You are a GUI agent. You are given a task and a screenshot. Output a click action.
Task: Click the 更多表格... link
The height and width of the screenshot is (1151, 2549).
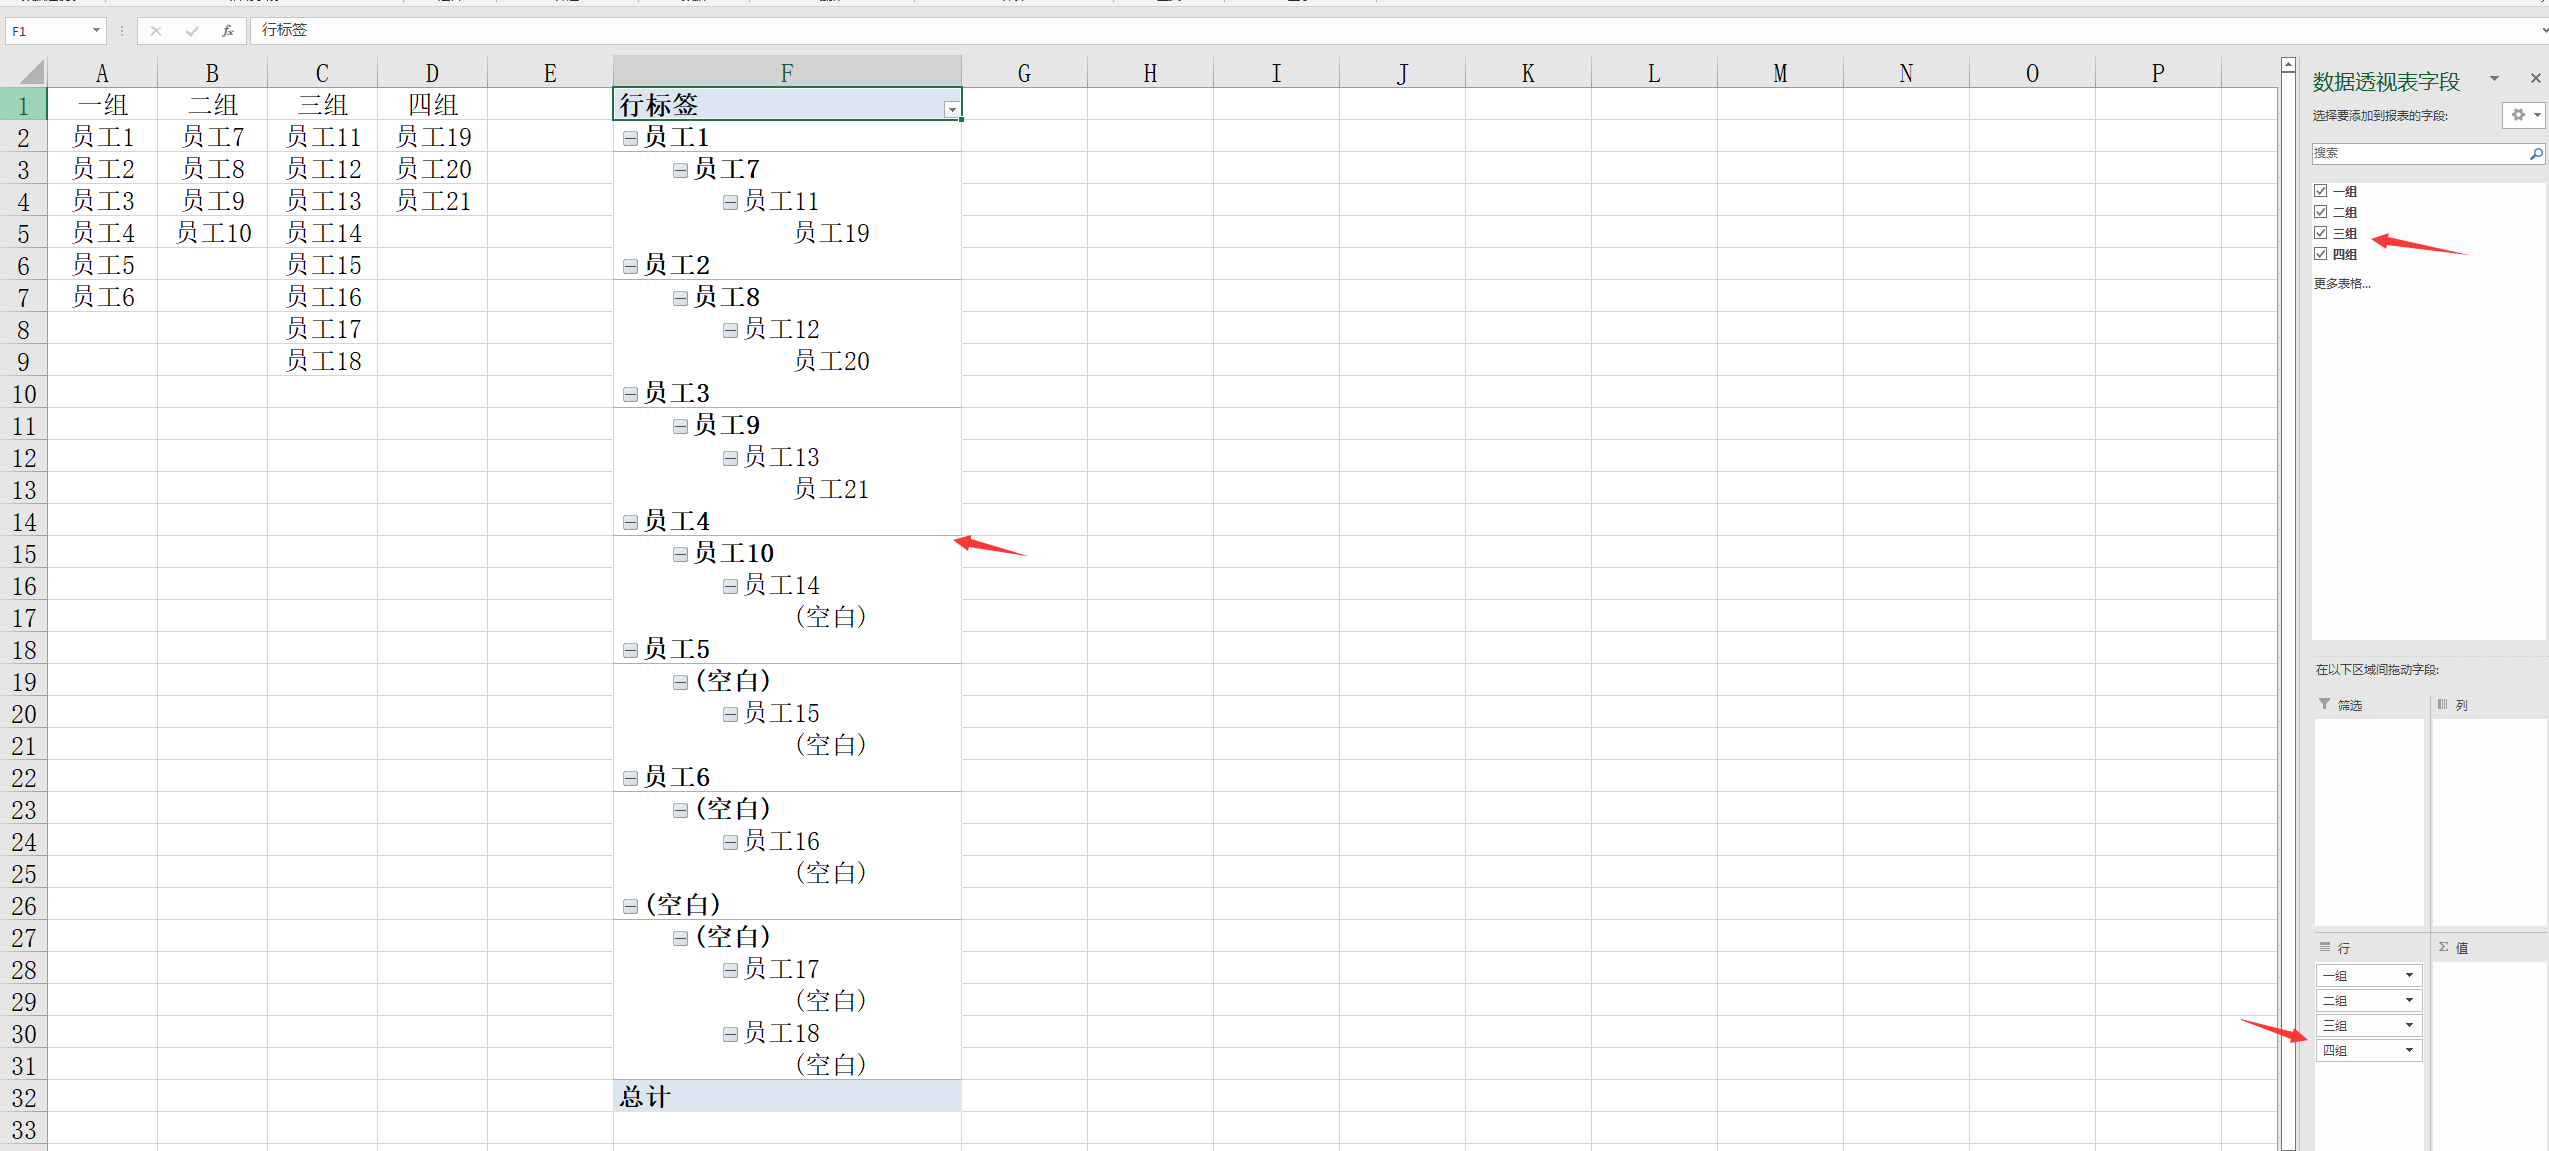(2342, 284)
